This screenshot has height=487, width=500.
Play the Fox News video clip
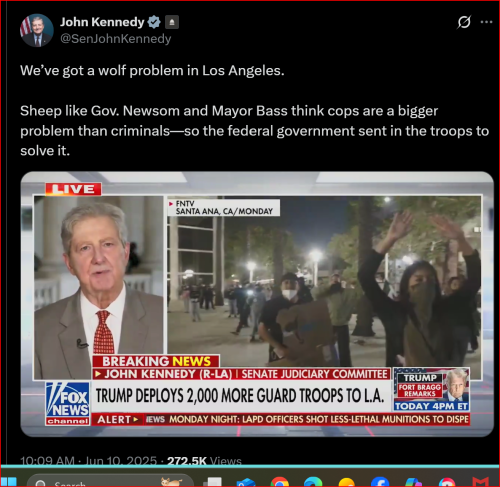pos(257,304)
